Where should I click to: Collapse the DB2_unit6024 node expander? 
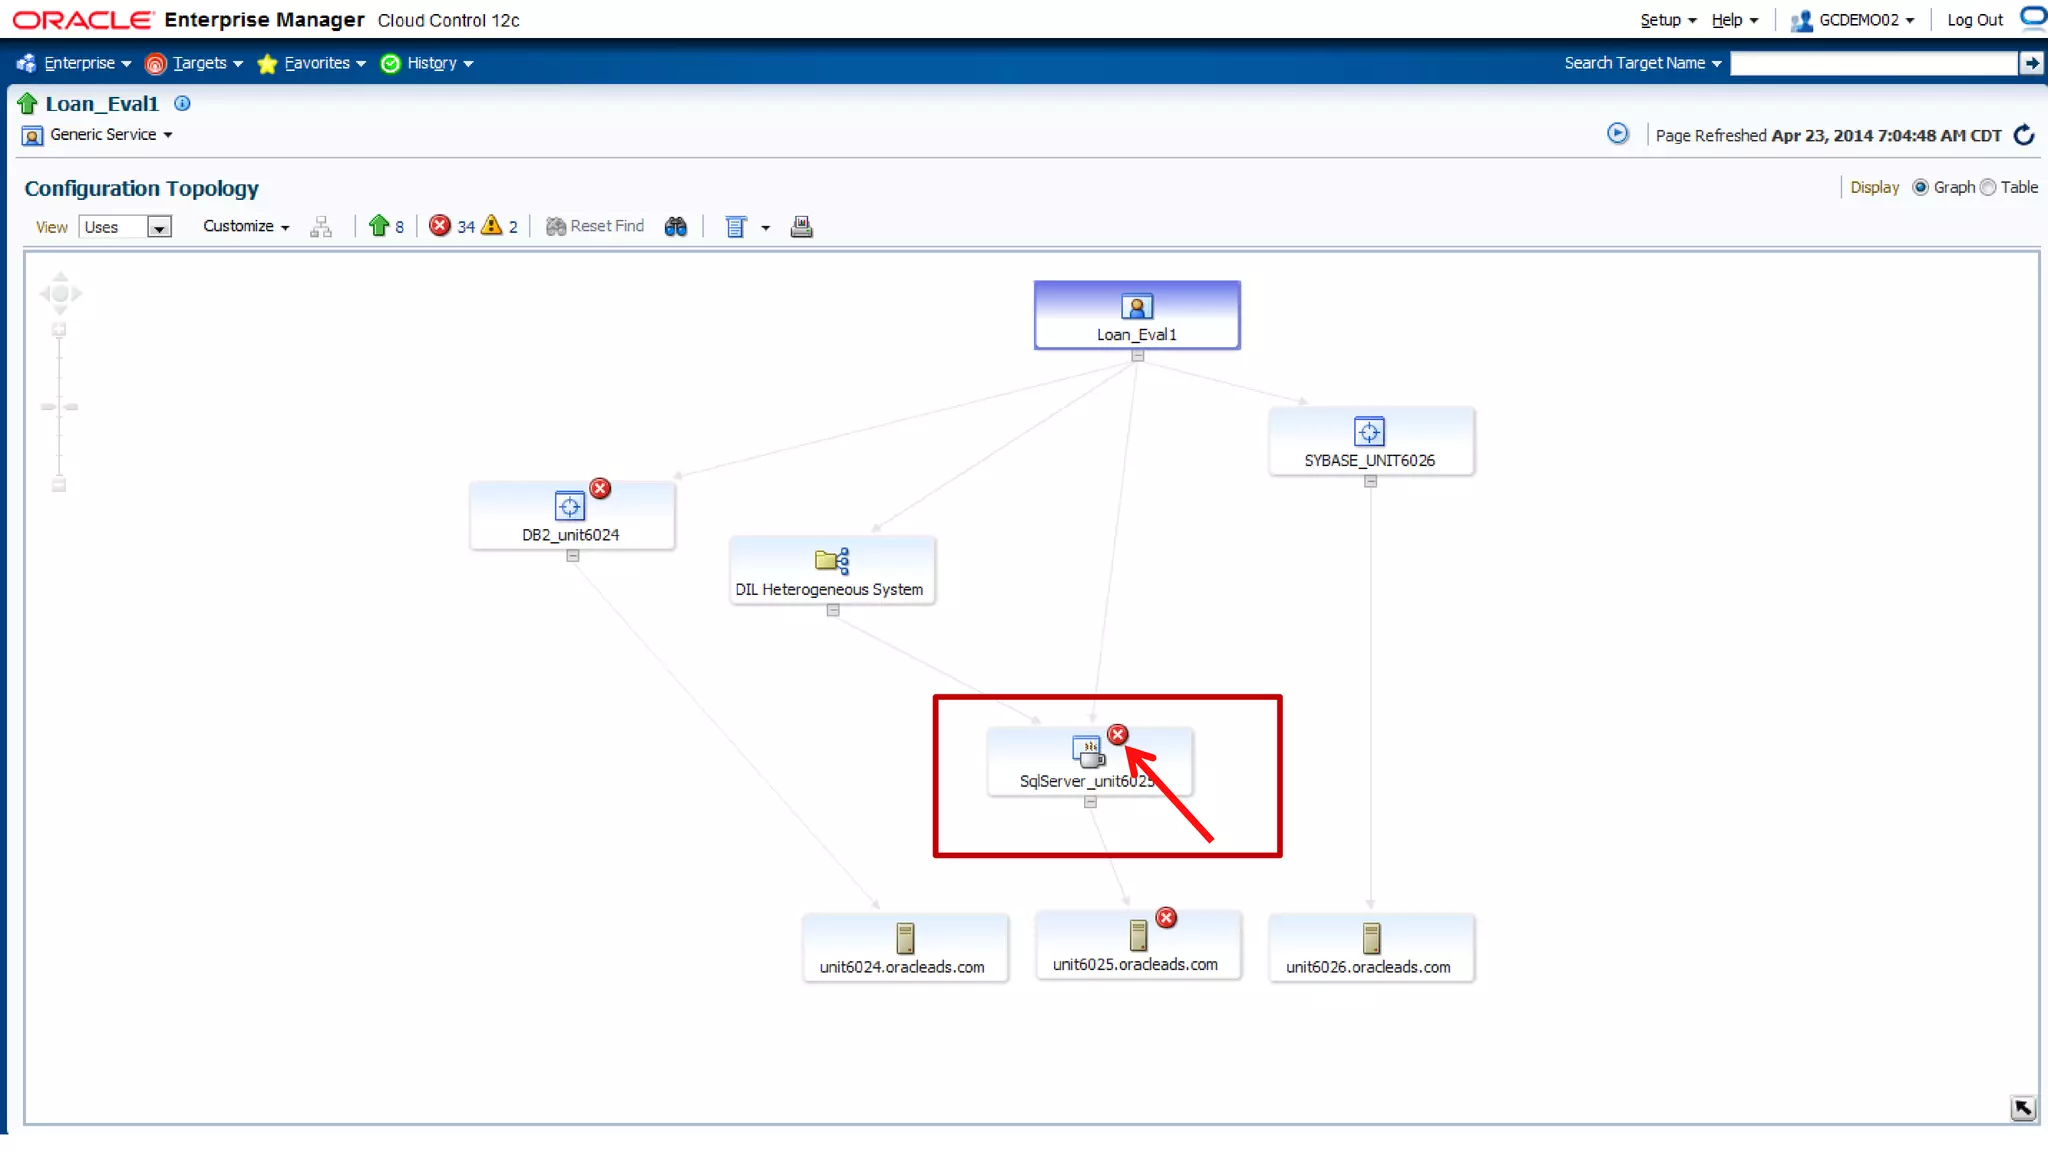click(x=573, y=556)
